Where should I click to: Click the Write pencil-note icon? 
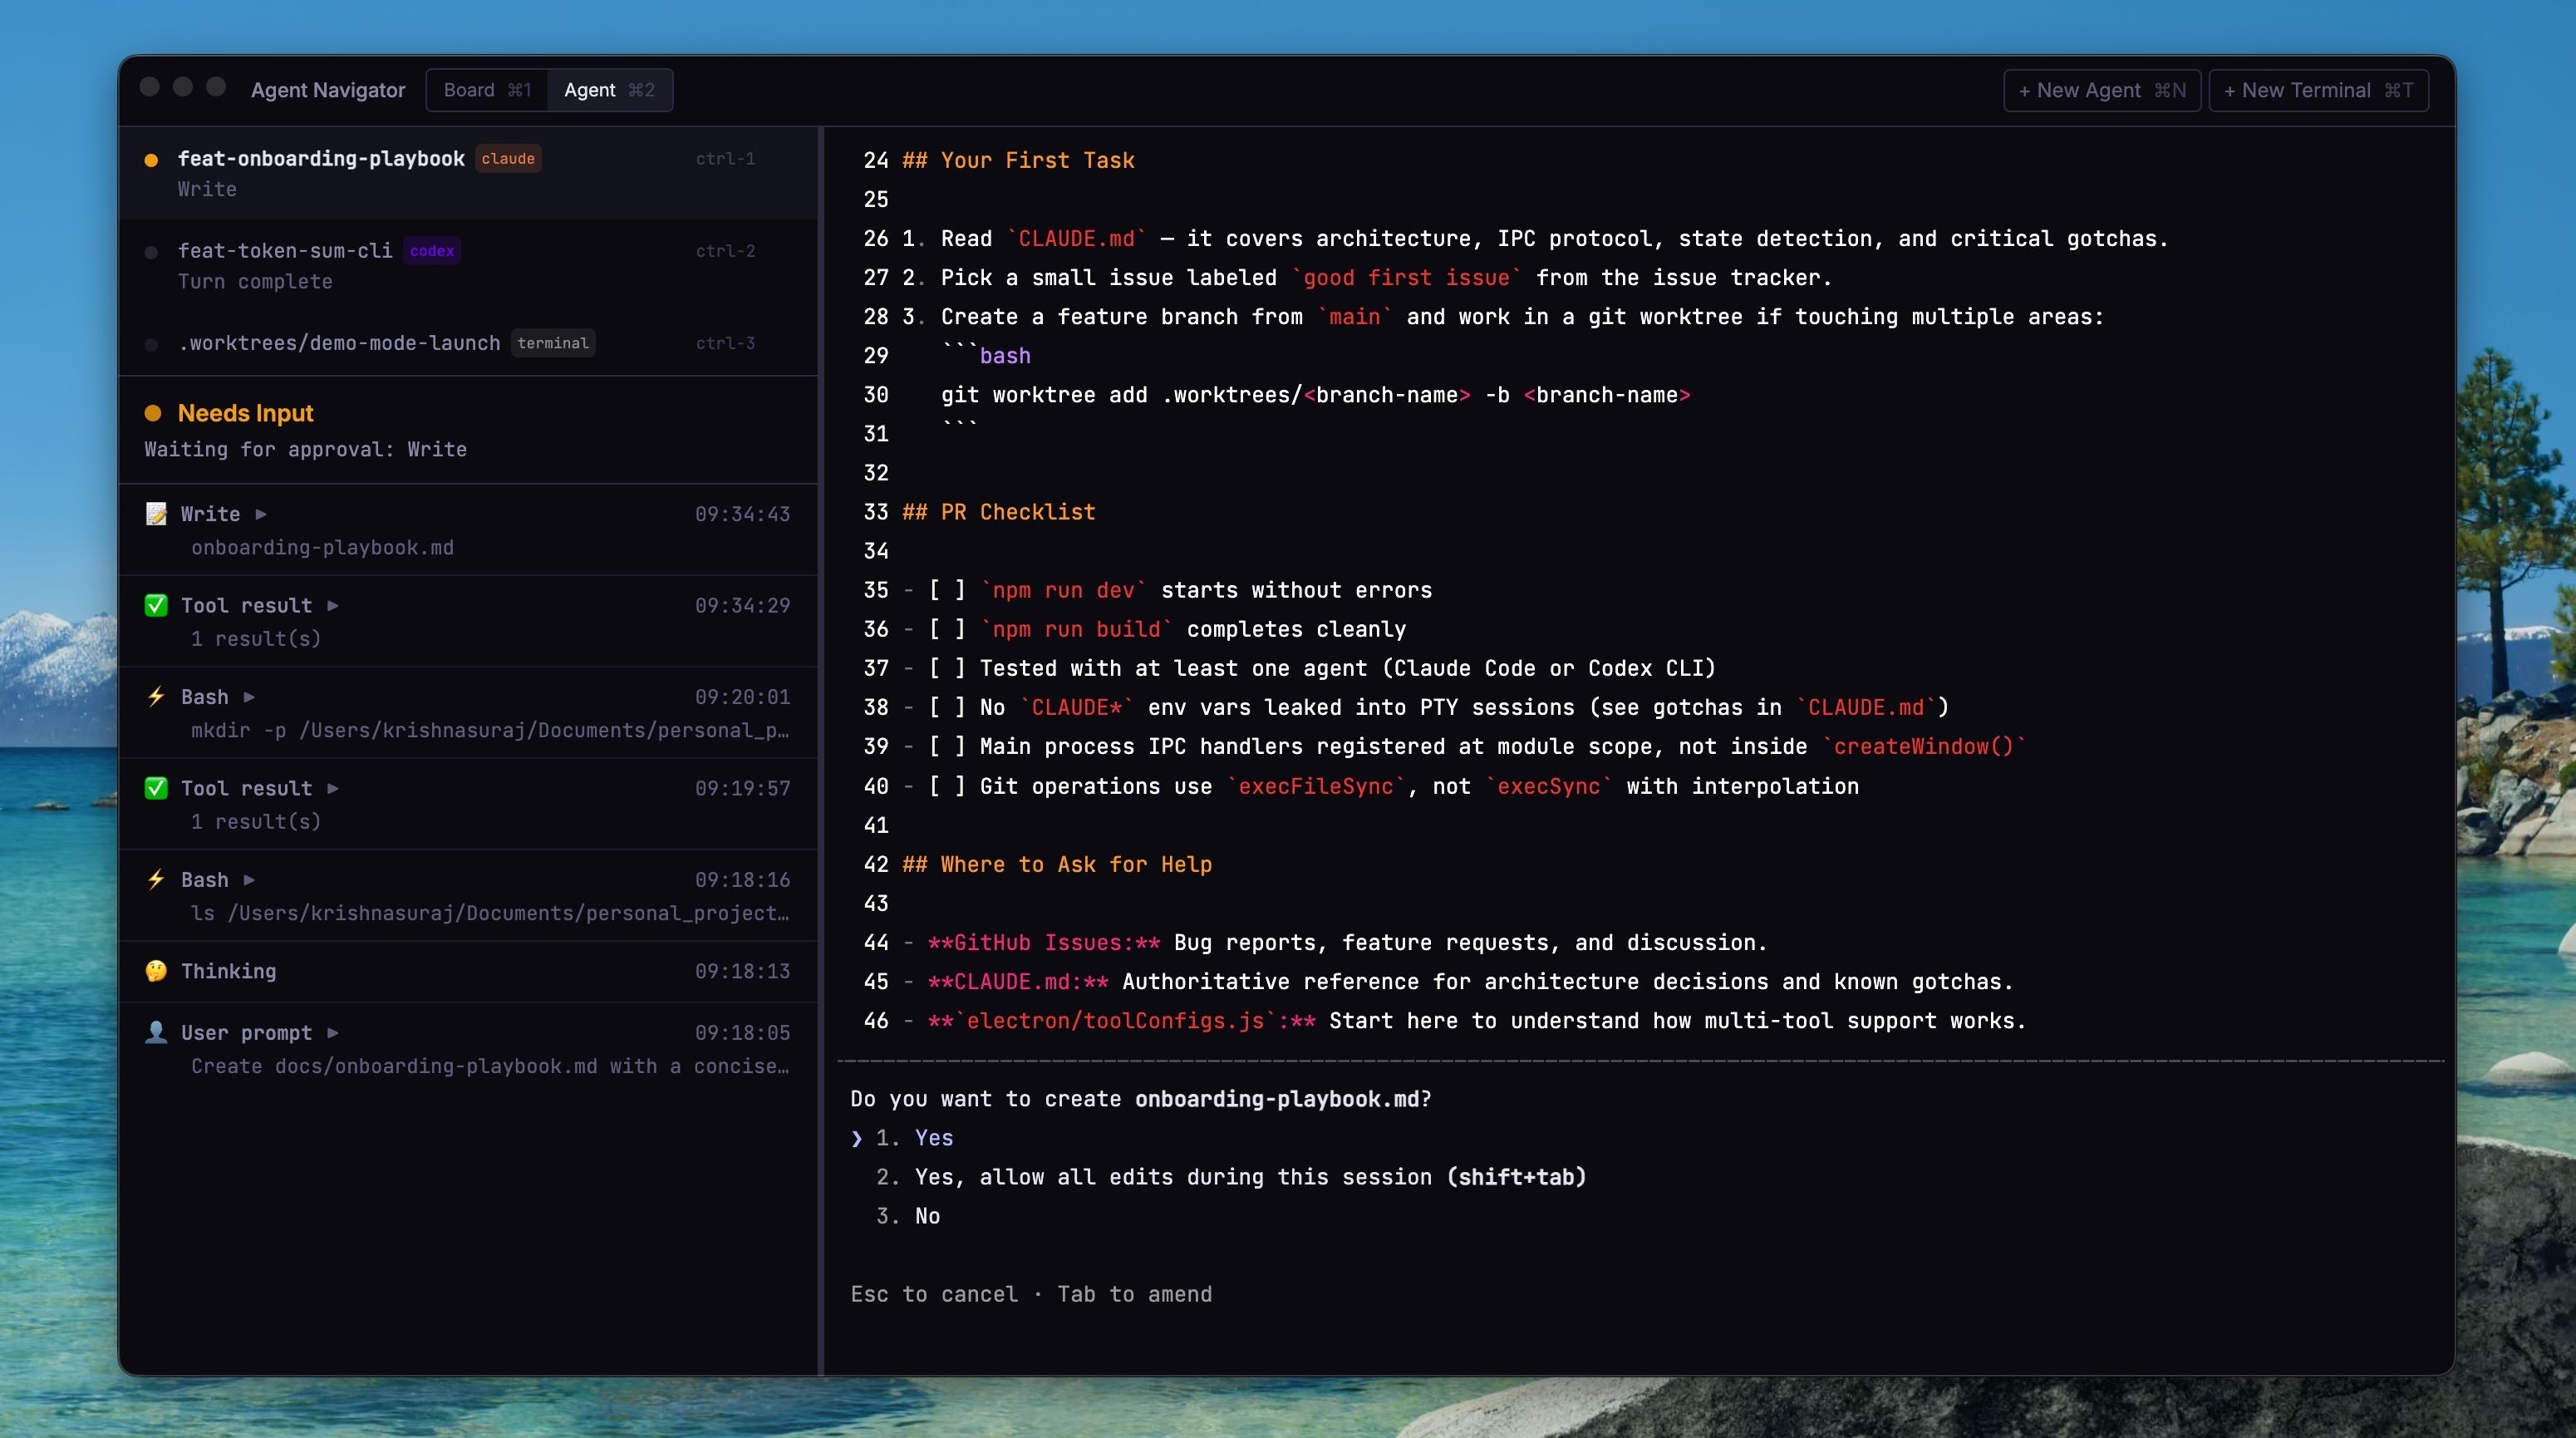pyautogui.click(x=156, y=514)
